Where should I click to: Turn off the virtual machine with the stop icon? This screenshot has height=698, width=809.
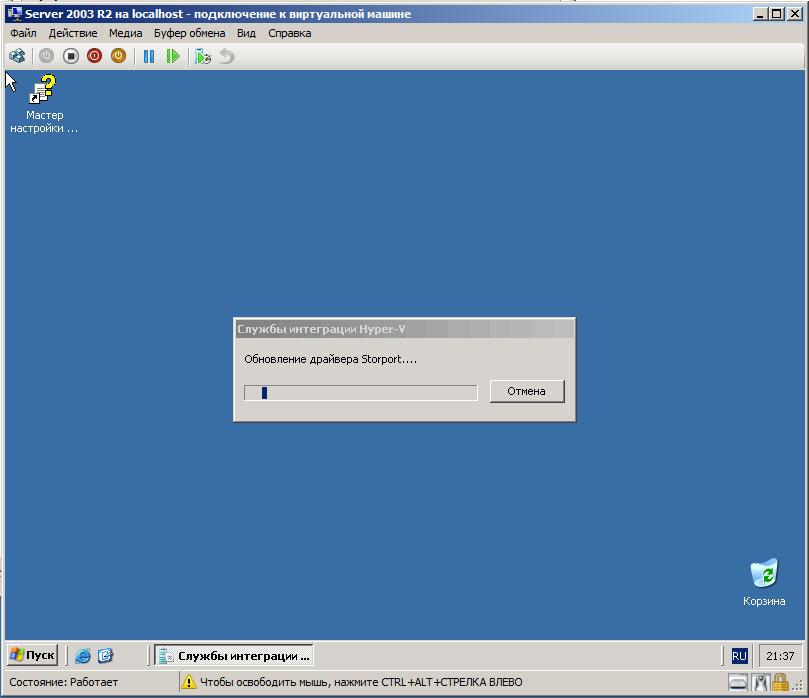(71, 56)
